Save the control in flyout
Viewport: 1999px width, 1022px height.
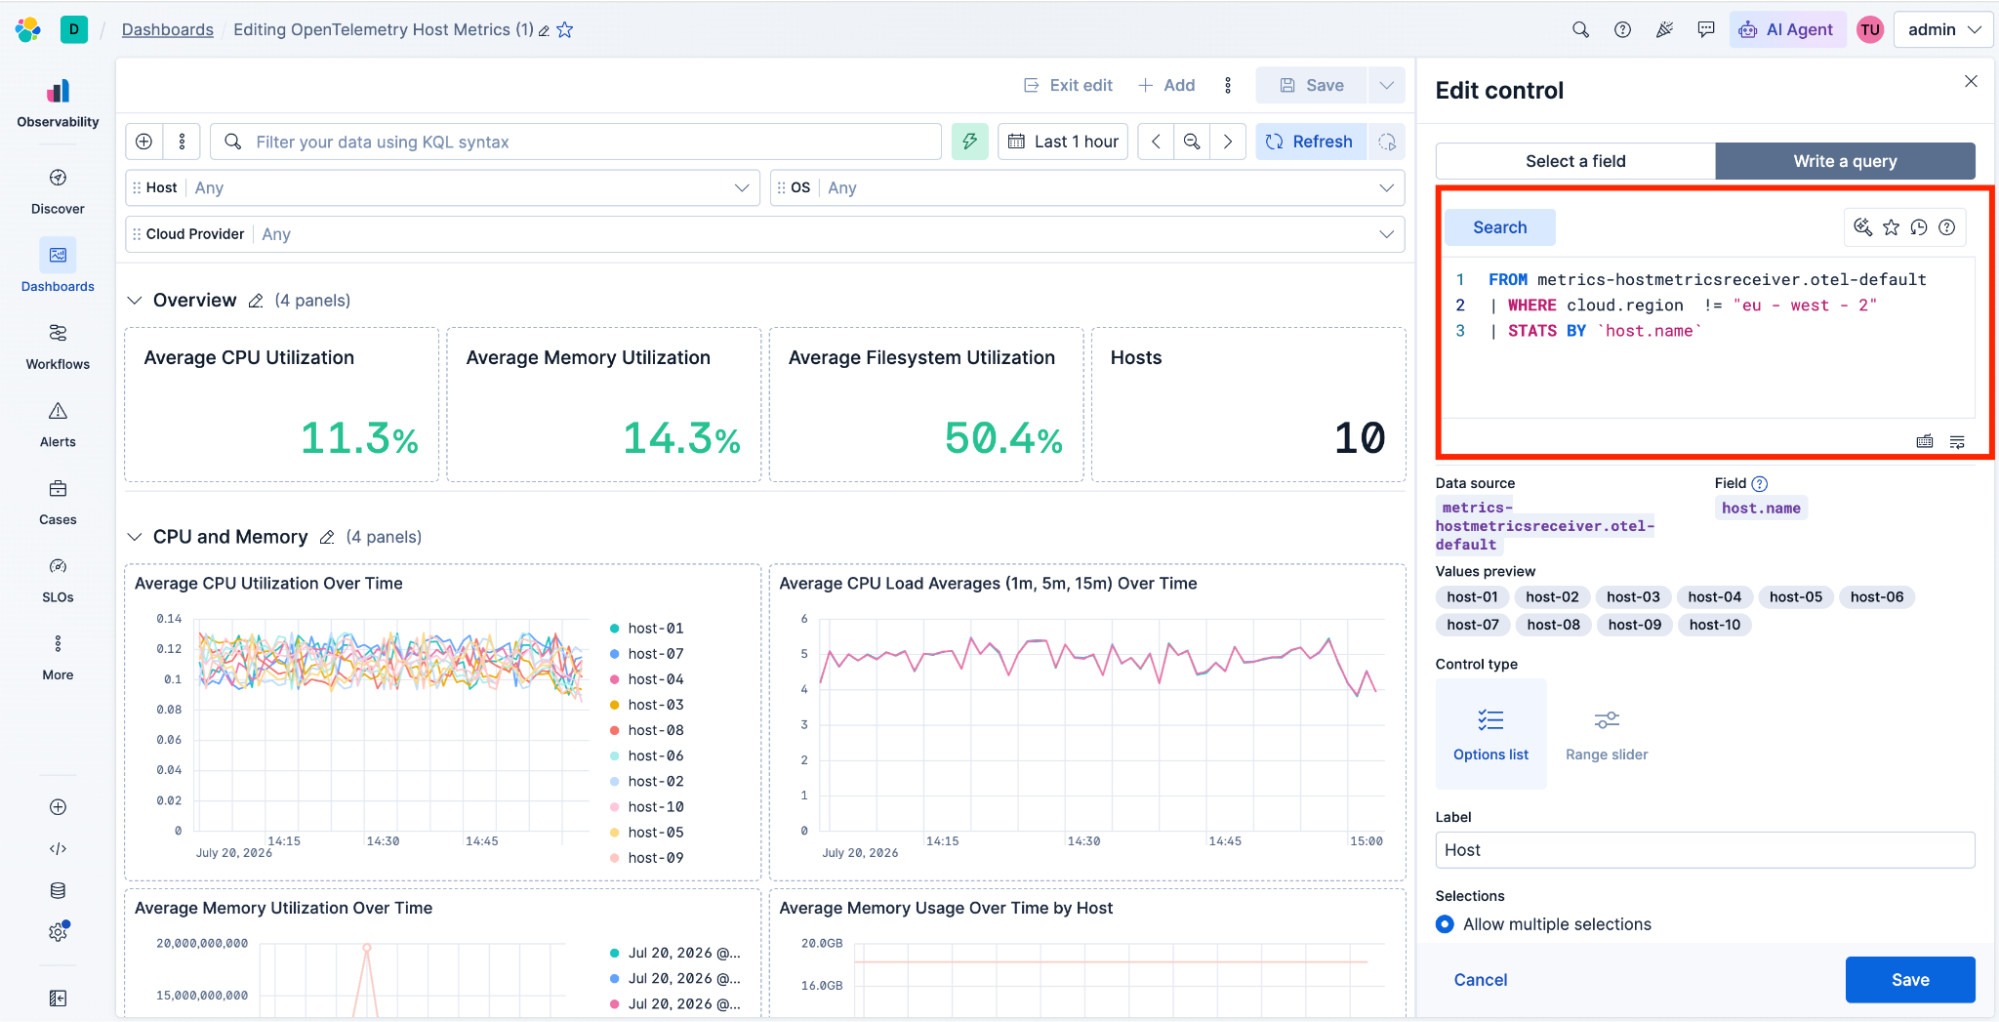click(x=1910, y=981)
